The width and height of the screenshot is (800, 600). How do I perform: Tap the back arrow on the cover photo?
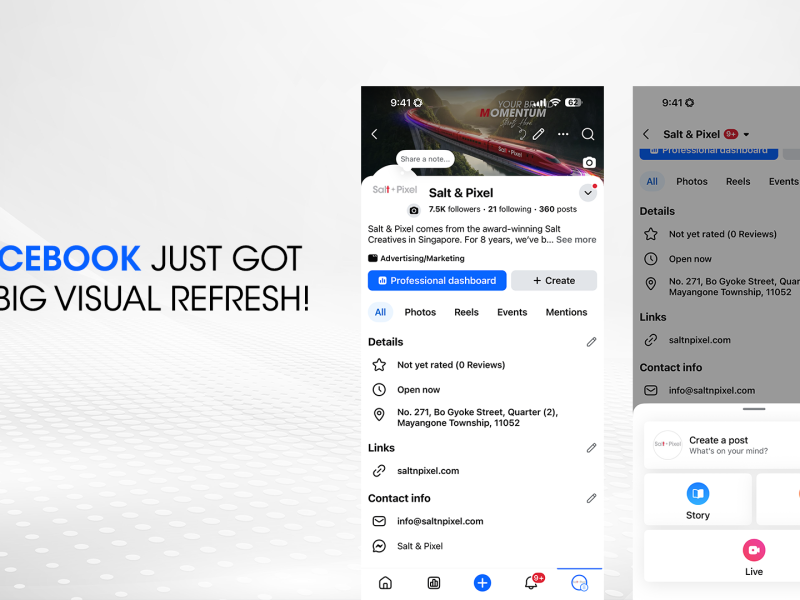pos(375,134)
